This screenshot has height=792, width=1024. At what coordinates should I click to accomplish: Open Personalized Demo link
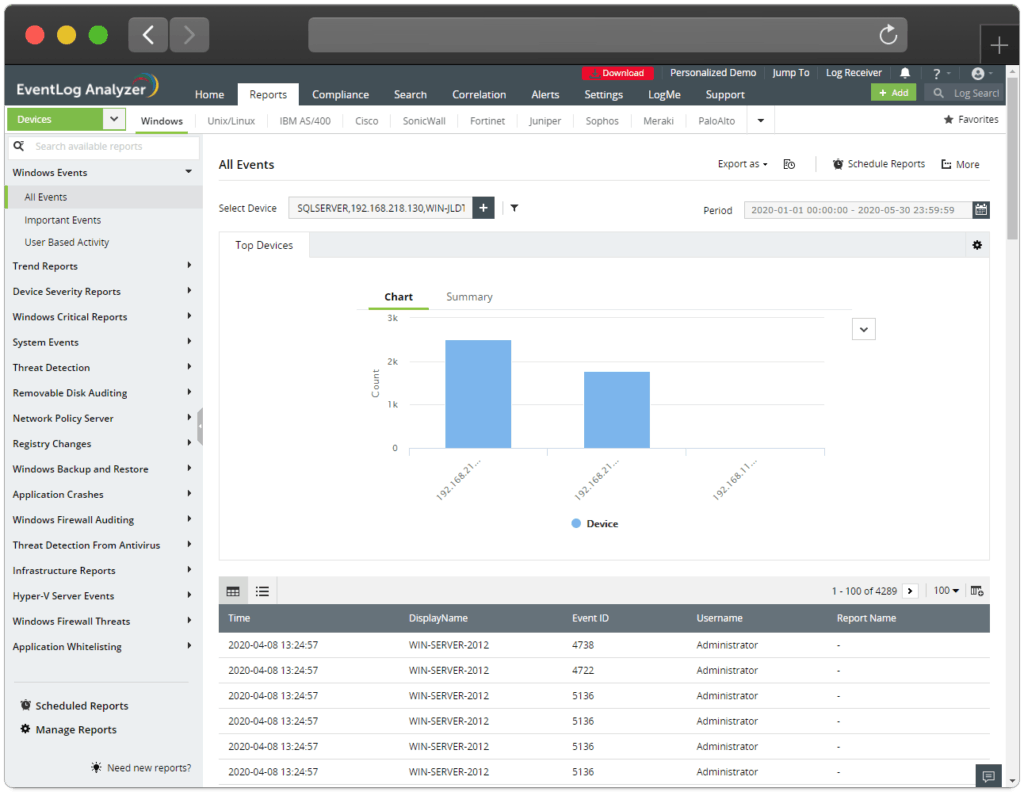pyautogui.click(x=712, y=72)
